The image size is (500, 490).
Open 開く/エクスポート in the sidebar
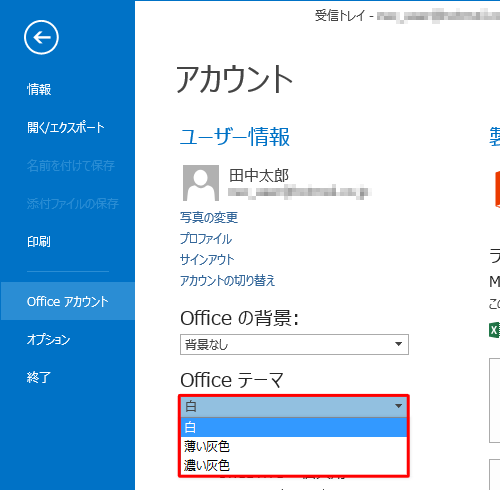coord(66,127)
